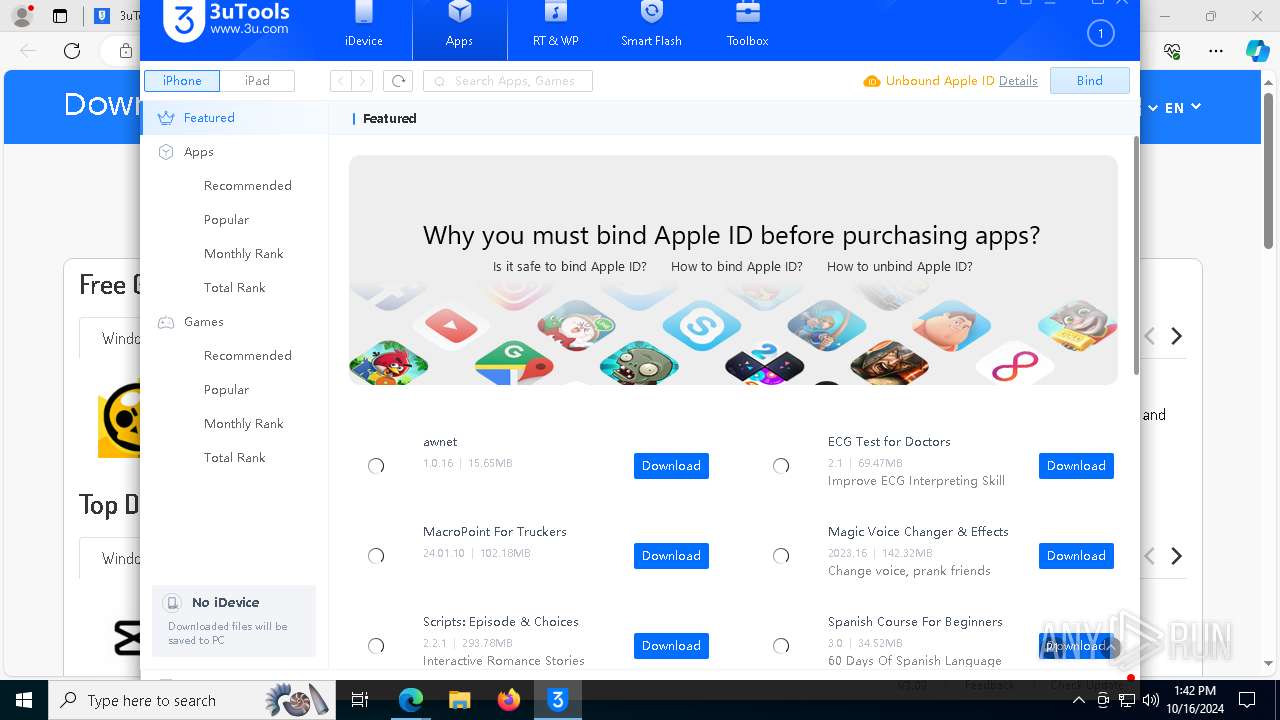The width and height of the screenshot is (1280, 720).
Task: Select the iPad tab
Action: (x=257, y=81)
